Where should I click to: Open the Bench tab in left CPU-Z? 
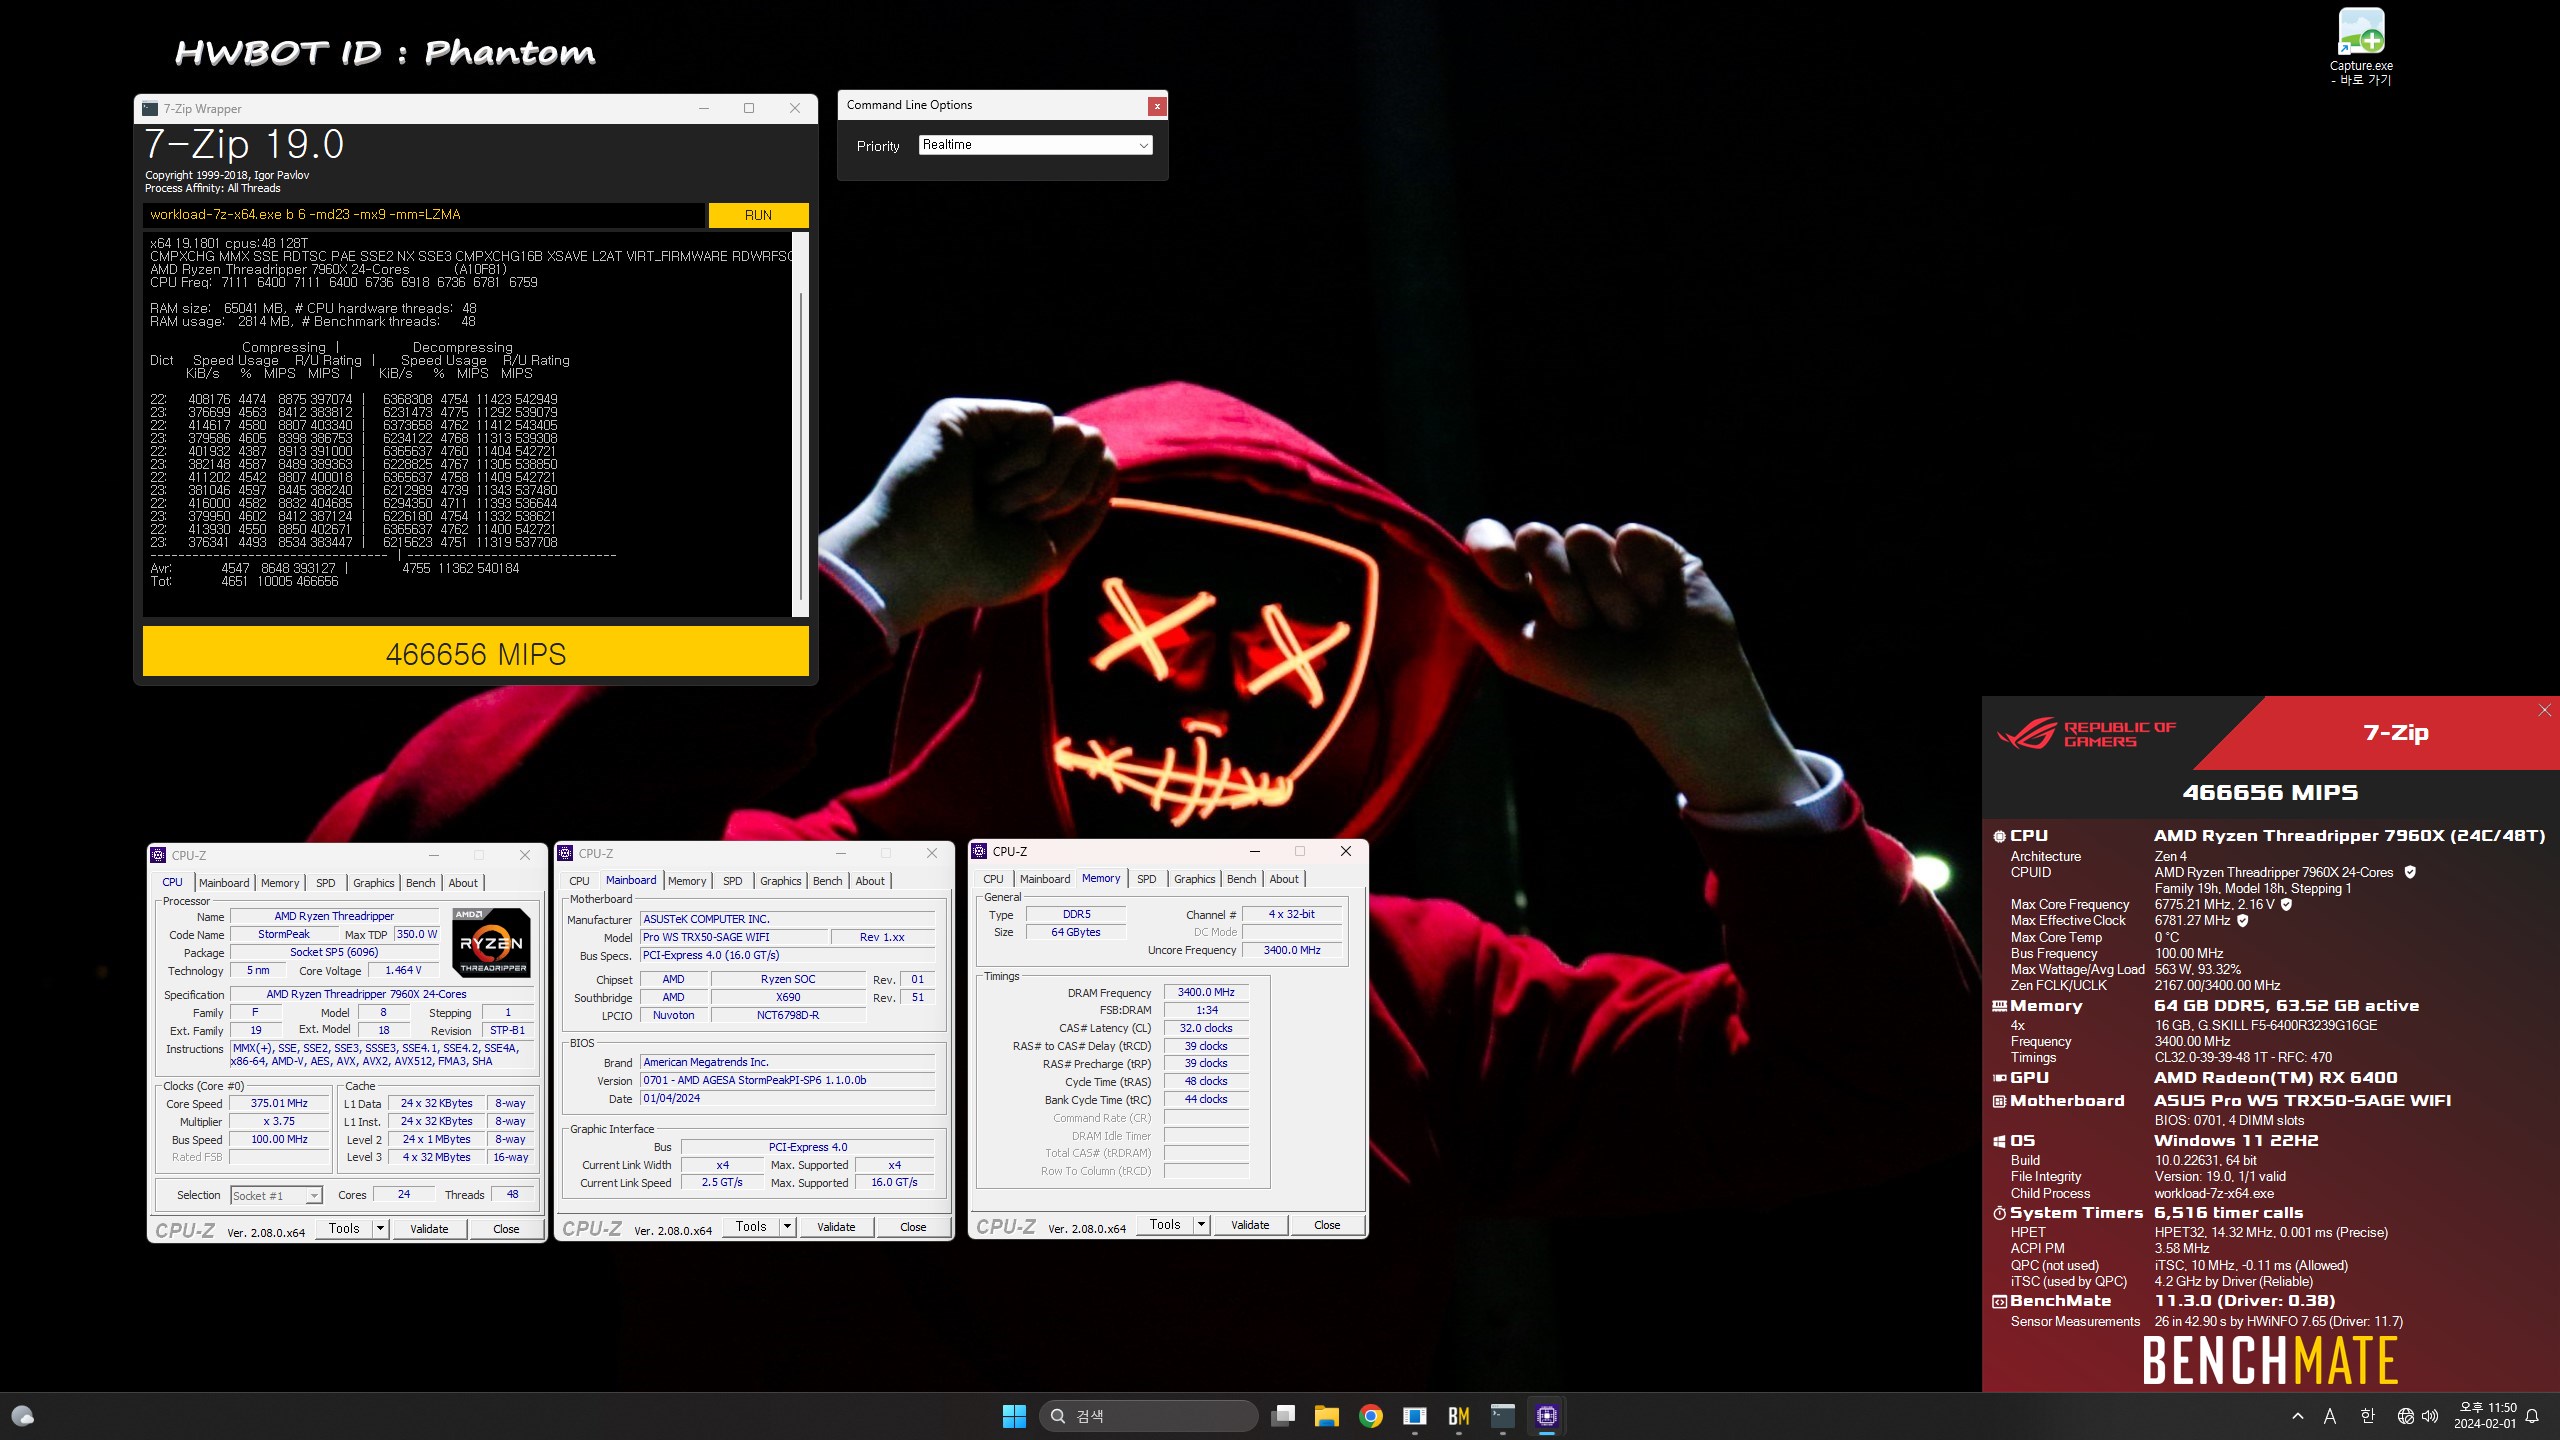(x=420, y=883)
